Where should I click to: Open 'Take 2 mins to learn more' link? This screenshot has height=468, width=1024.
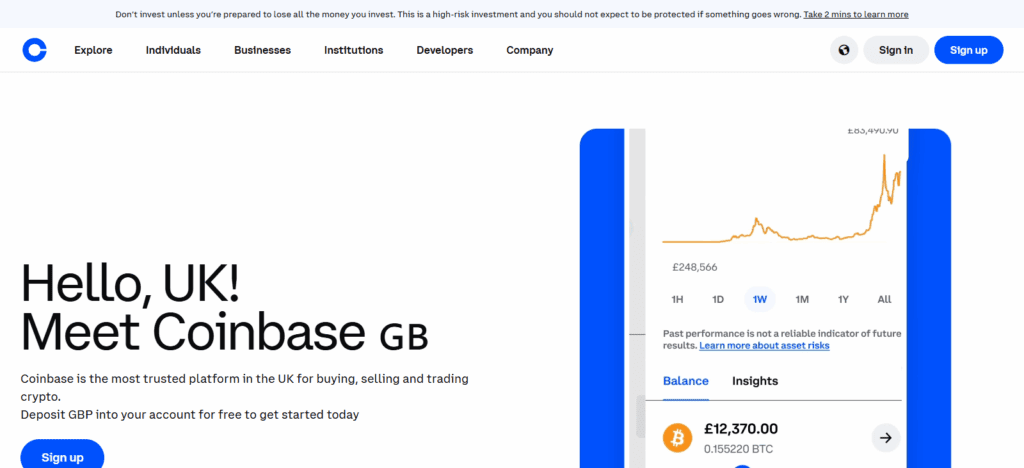(x=856, y=14)
